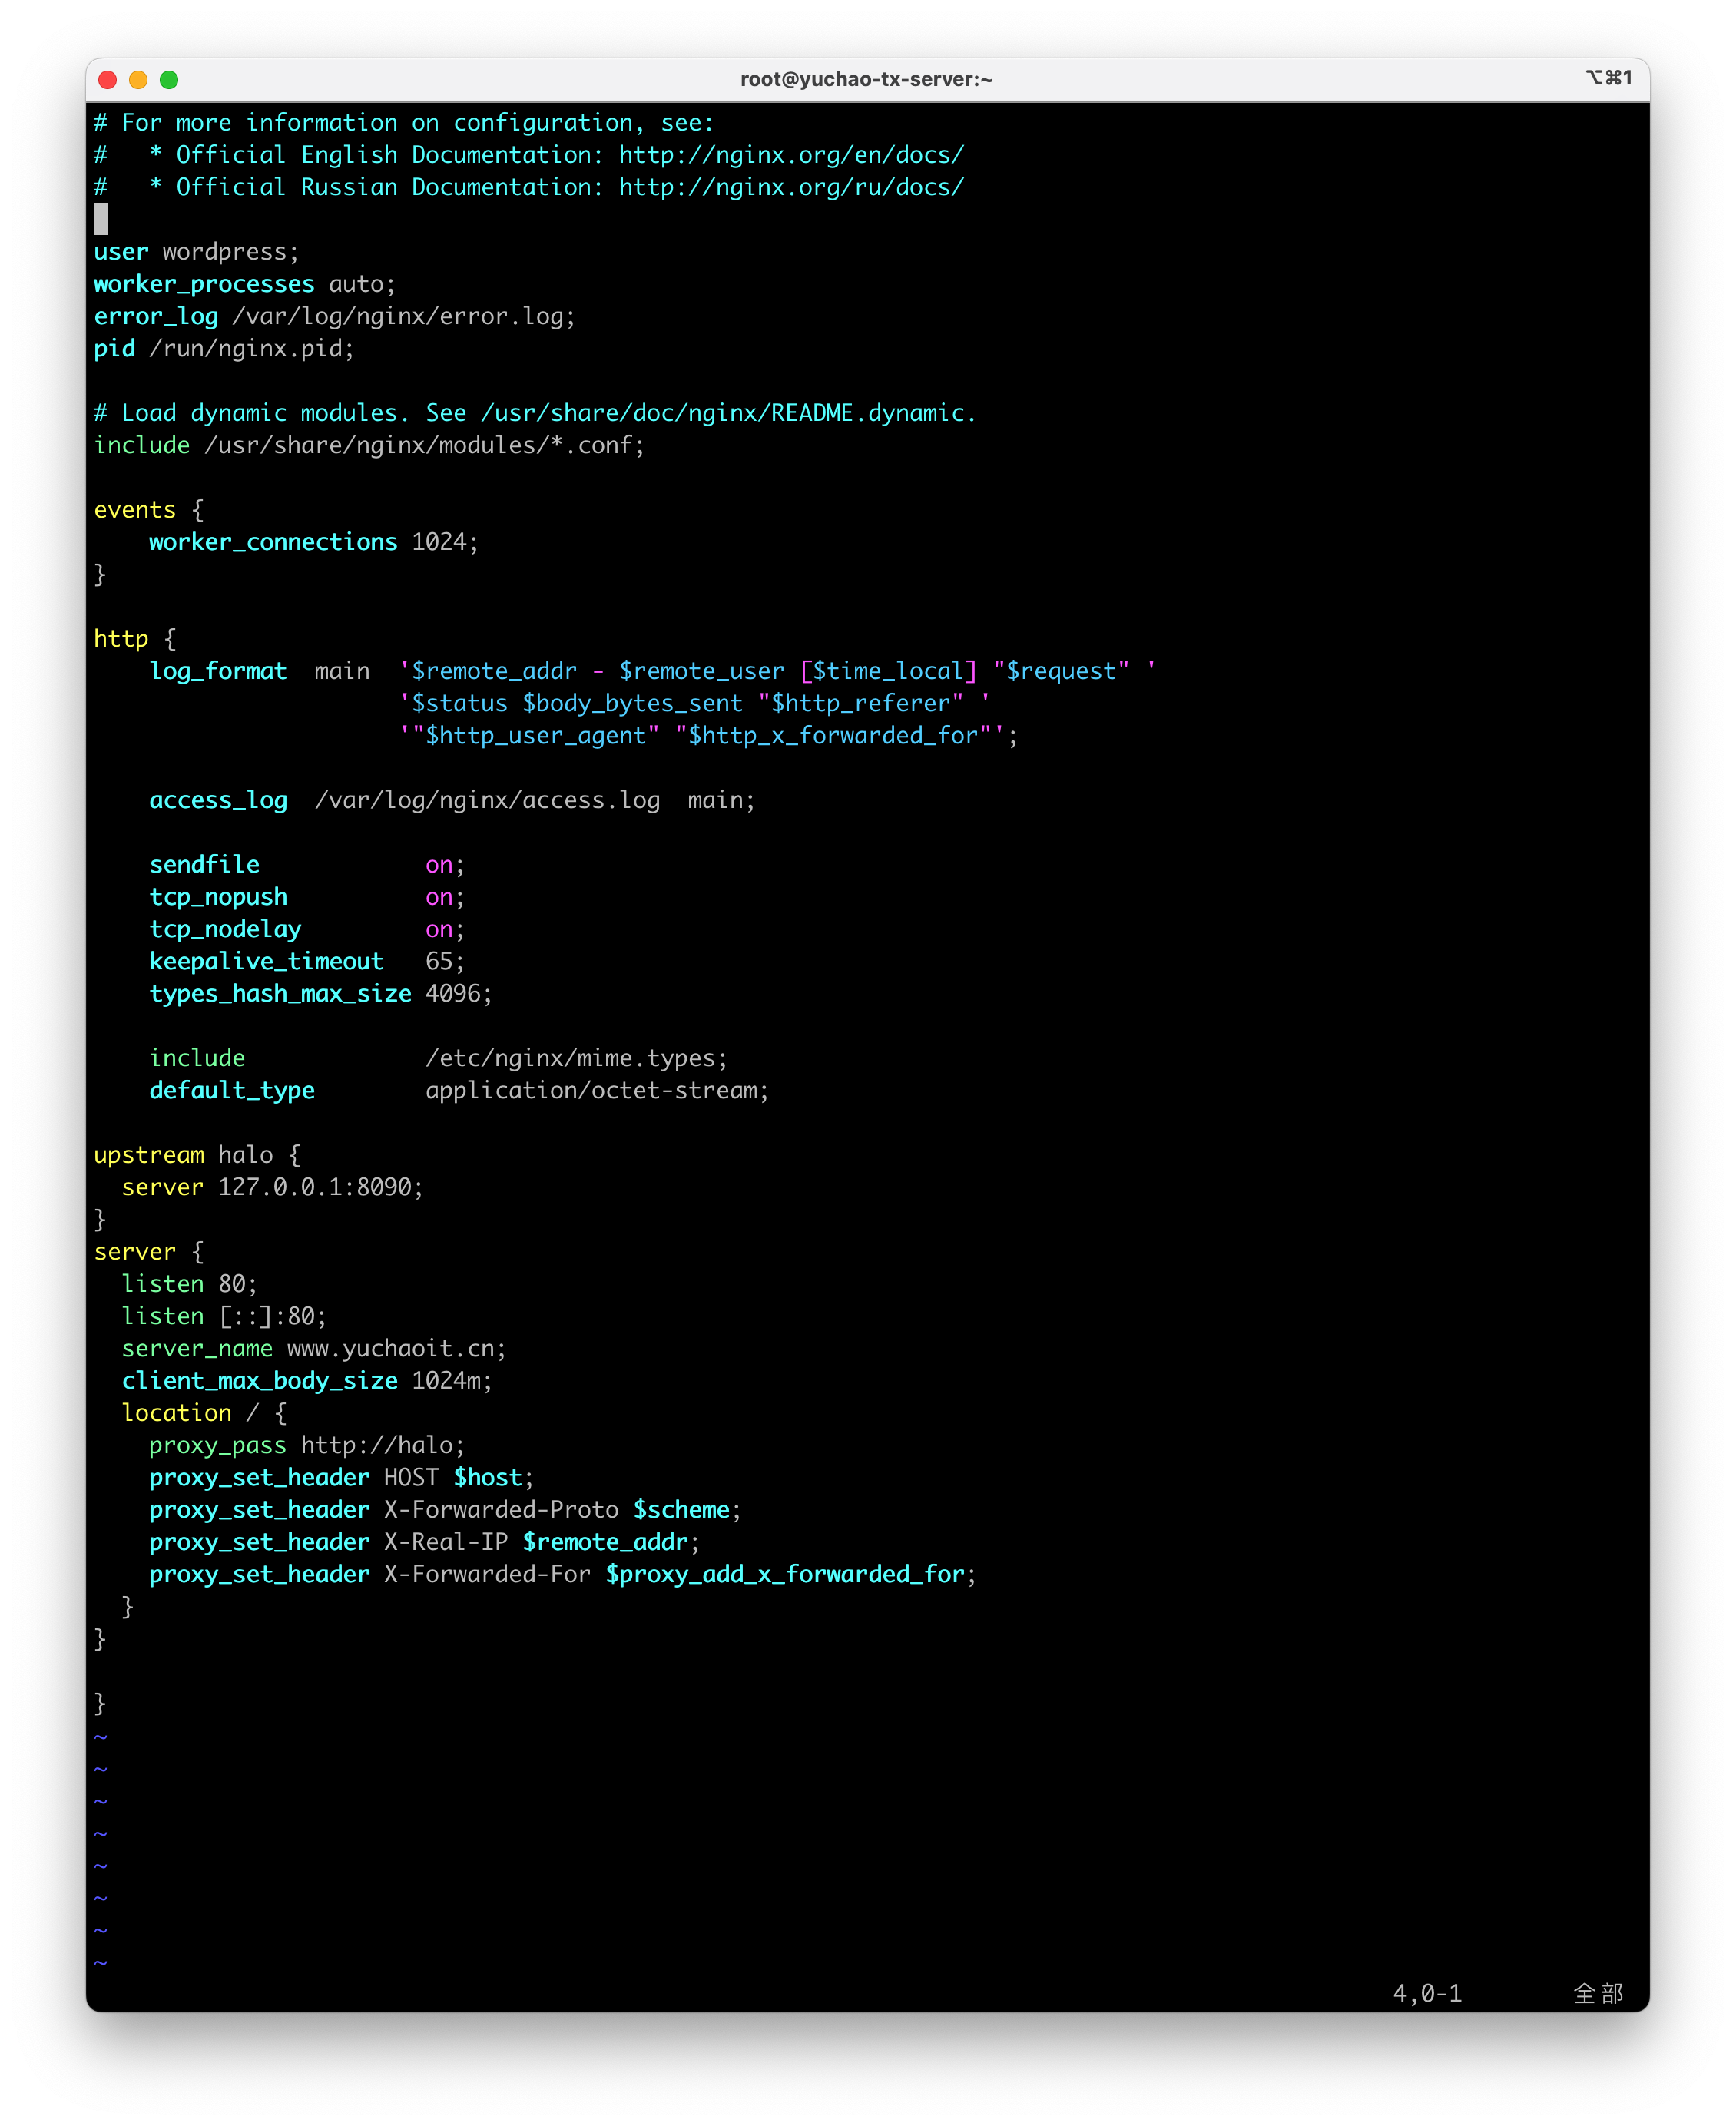Click the ⌥⌘1 shortcut indicator in title bar
This screenshot has height=2126, width=1736.
[1608, 78]
